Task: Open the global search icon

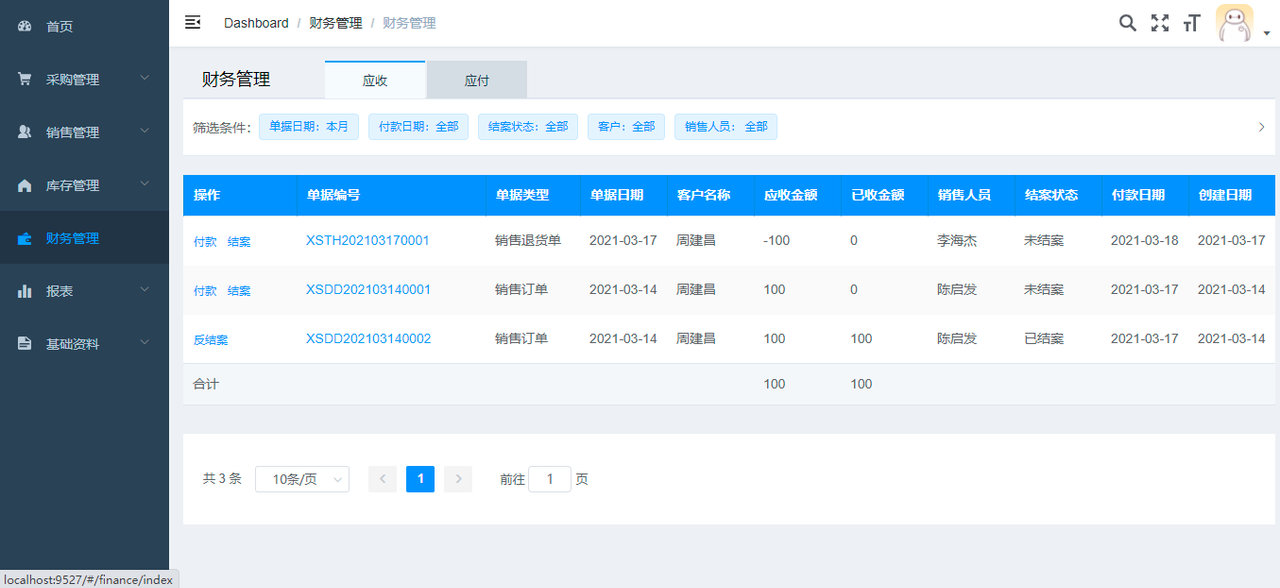Action: [1128, 22]
